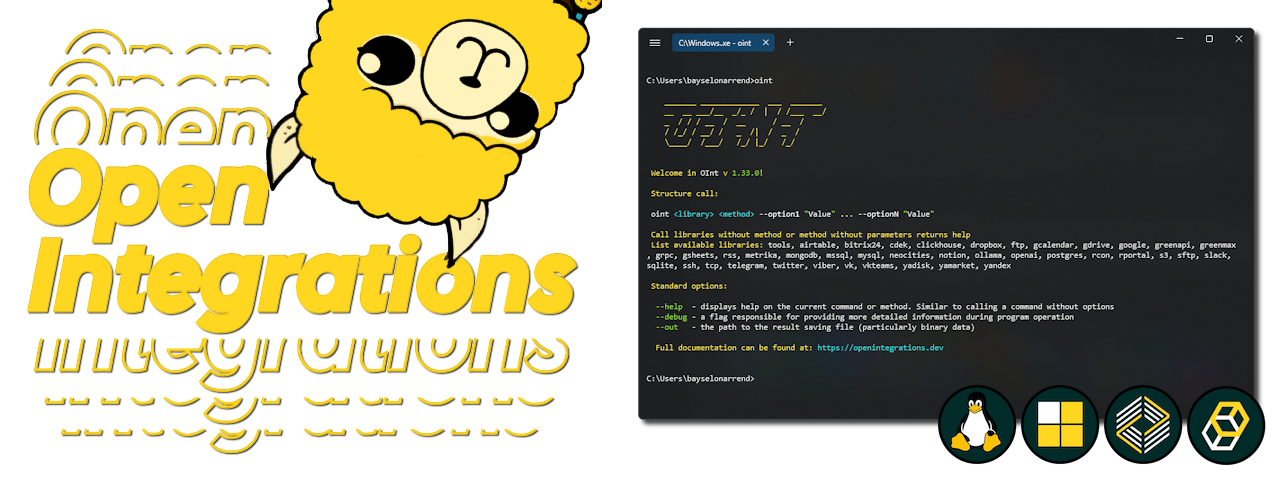Close the terminal window
Image resolution: width=1274 pixels, height=480 pixels.
(1239, 39)
